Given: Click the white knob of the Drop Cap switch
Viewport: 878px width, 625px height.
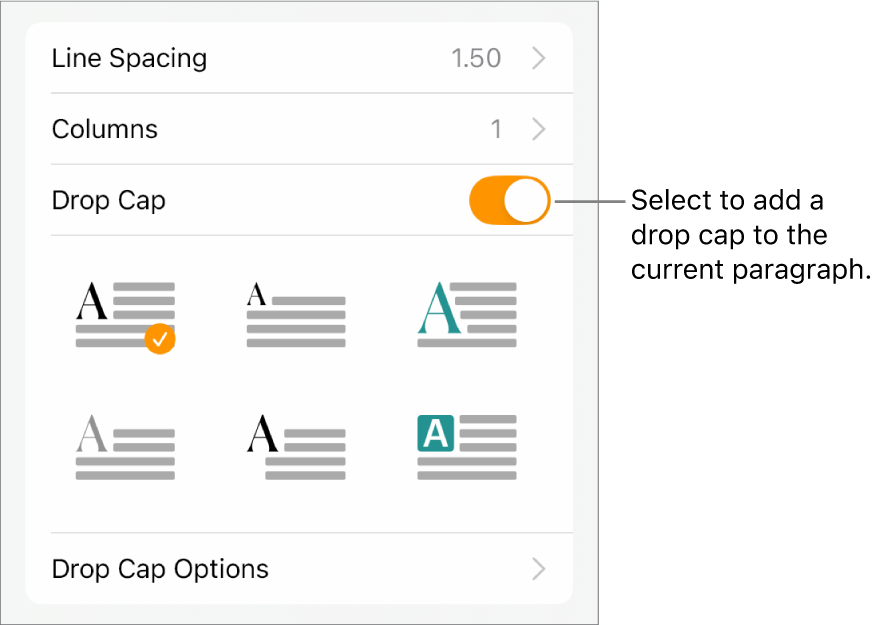Looking at the screenshot, I should click(527, 201).
